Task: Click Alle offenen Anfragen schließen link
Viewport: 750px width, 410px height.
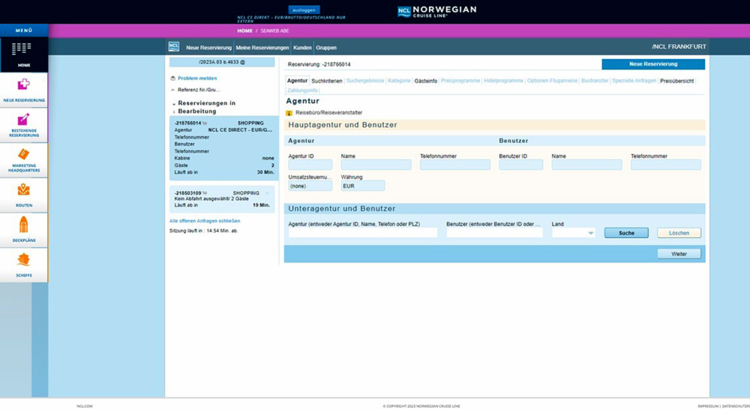Action: pyautogui.click(x=205, y=221)
